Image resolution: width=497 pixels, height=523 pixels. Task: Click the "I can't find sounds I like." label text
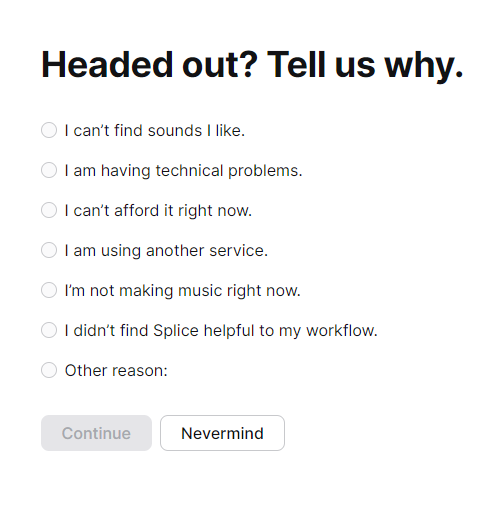(155, 130)
